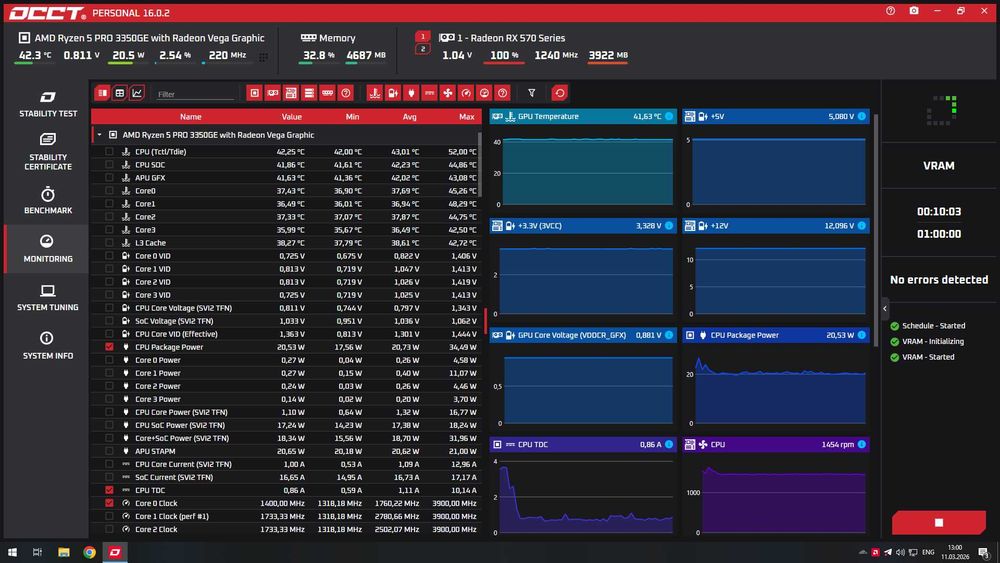
Task: Click the sensor Filter text field
Action: pyautogui.click(x=195, y=94)
